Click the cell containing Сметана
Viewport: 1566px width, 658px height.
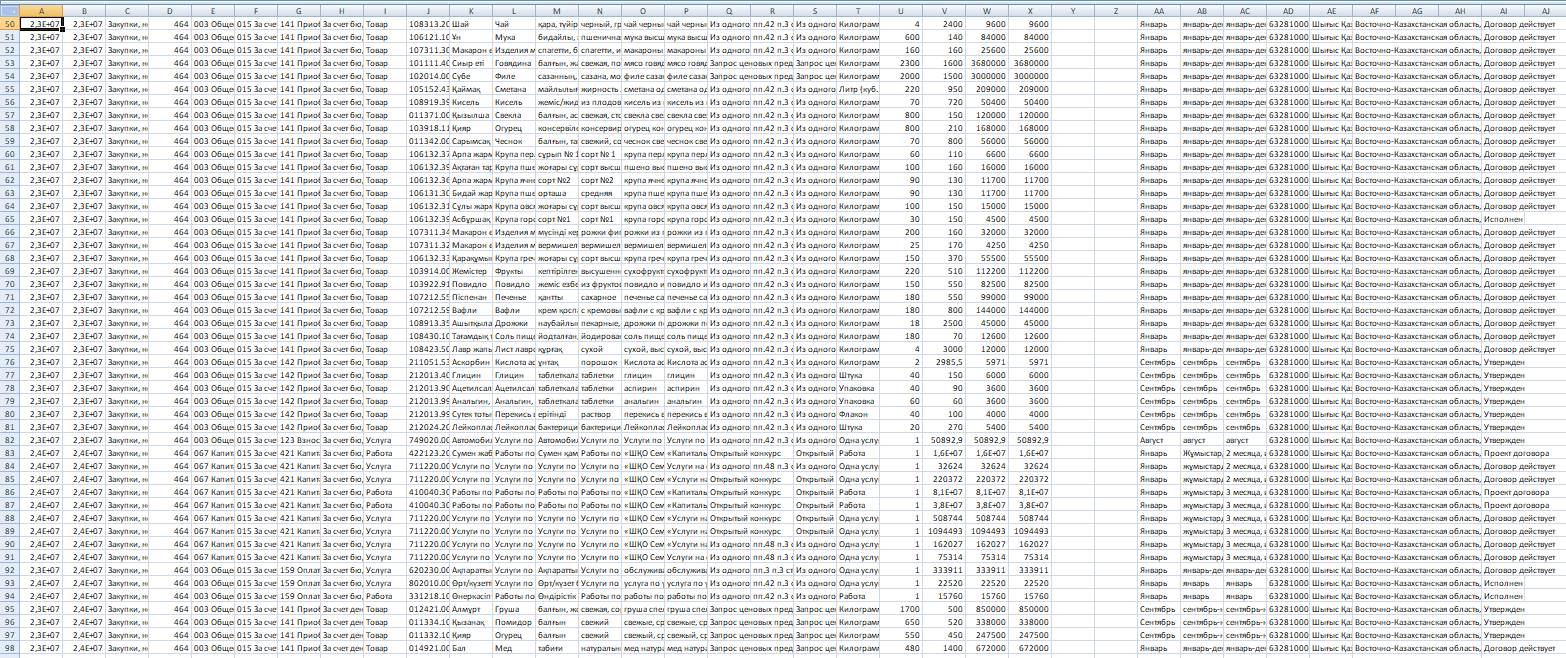(x=514, y=88)
